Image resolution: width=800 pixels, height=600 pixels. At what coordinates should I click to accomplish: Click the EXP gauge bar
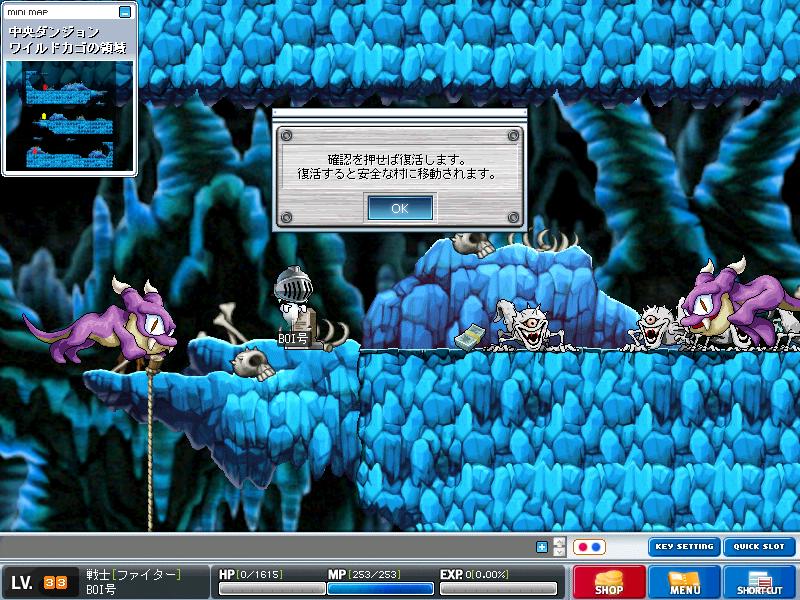pos(498,589)
